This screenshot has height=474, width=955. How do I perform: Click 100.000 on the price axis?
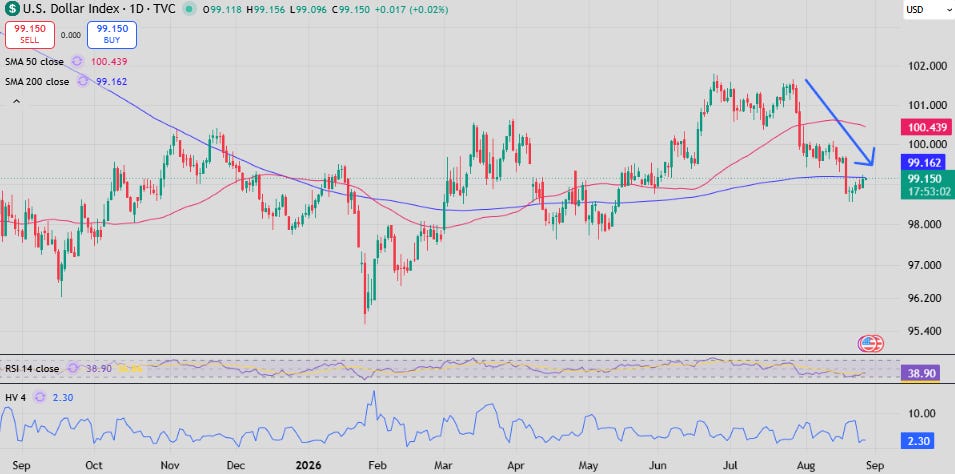pos(928,144)
